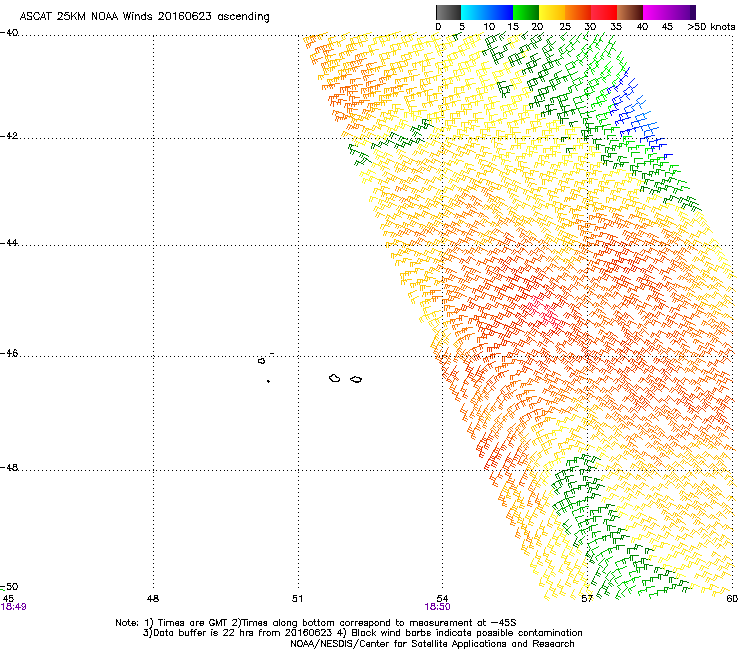The image size is (740, 650).
Task: Click the right island of the pair east of 51
Action: tap(356, 379)
